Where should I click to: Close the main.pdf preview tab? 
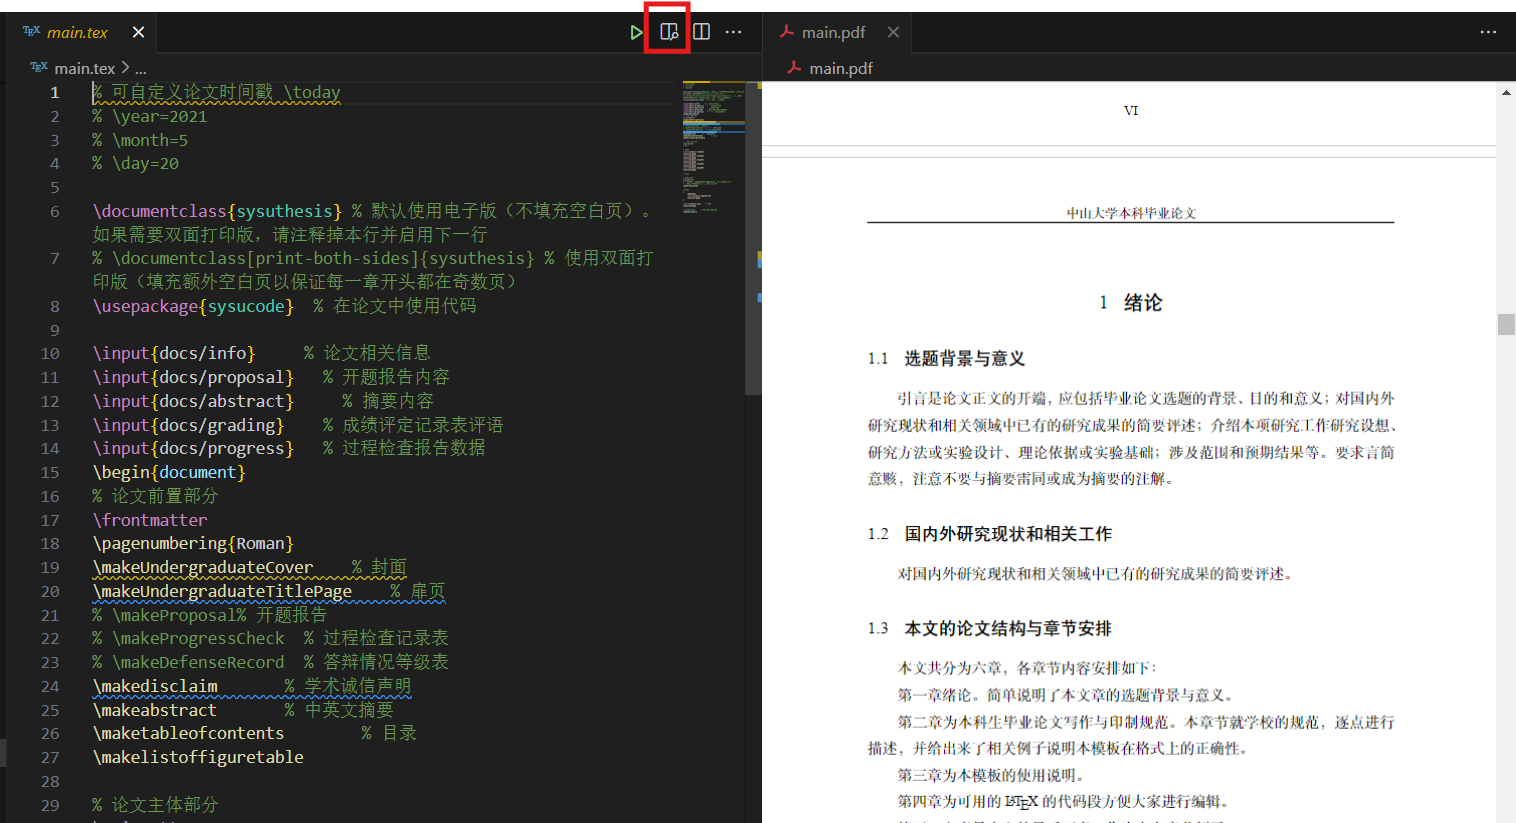(x=892, y=31)
